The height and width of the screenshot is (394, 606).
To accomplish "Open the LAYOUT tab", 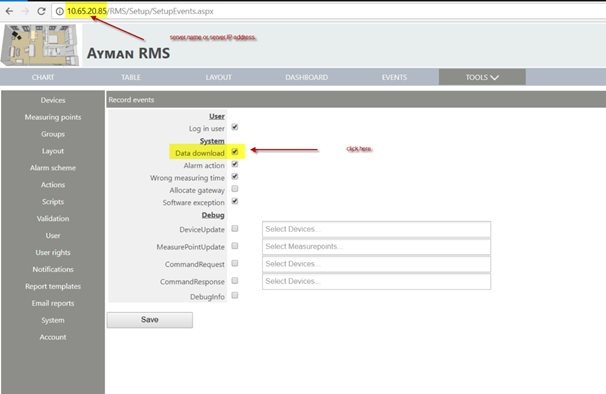I will pos(219,77).
